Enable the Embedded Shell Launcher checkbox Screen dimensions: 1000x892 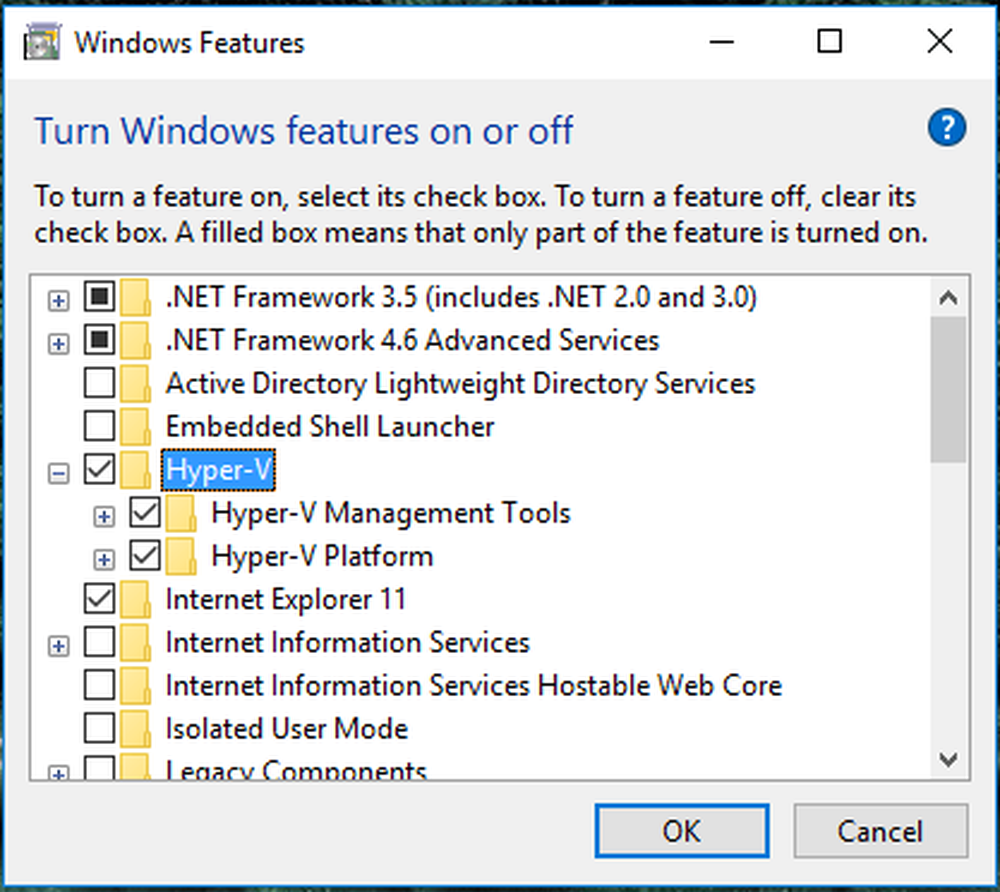coord(99,426)
